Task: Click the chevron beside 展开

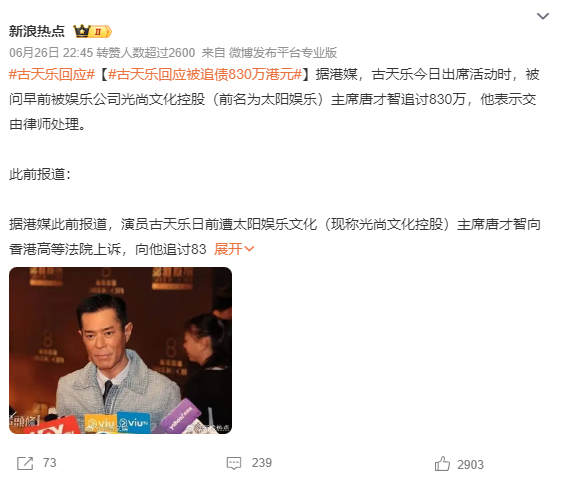Action: coord(249,249)
